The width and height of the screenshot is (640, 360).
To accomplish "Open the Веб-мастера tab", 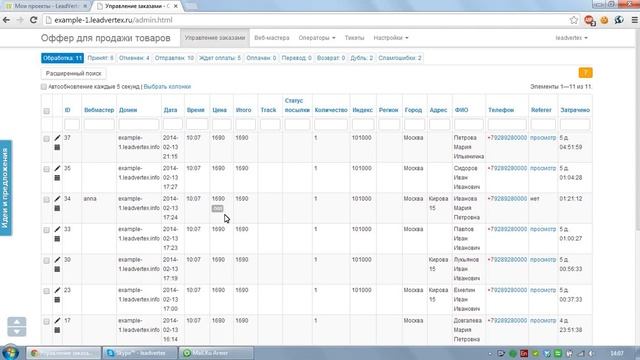I will [x=271, y=38].
